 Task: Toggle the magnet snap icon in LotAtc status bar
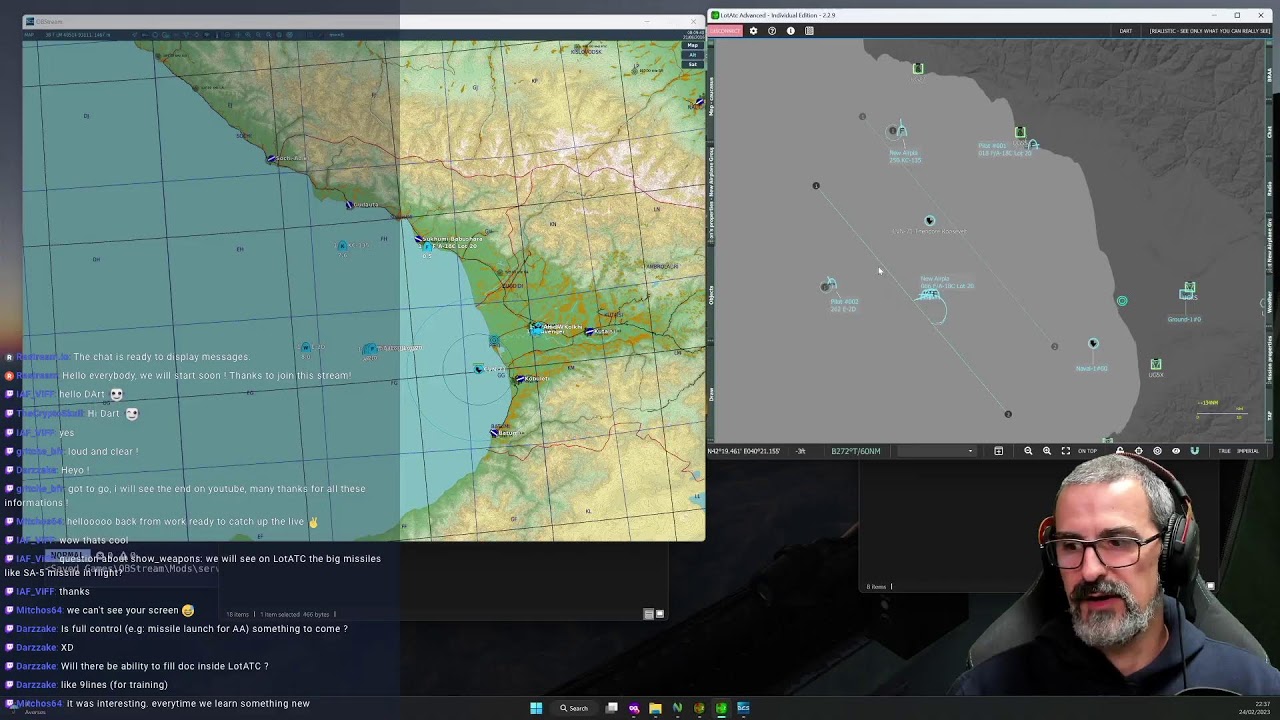click(x=1194, y=451)
